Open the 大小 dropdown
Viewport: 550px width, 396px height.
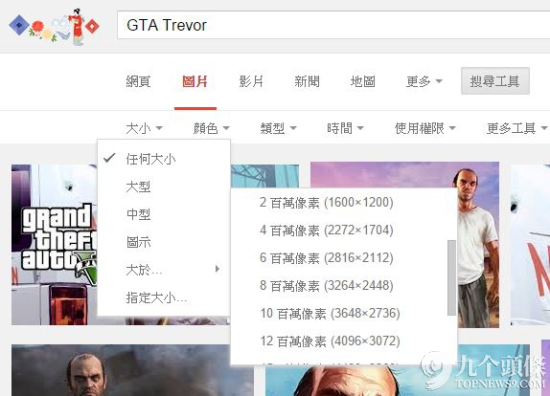point(144,128)
